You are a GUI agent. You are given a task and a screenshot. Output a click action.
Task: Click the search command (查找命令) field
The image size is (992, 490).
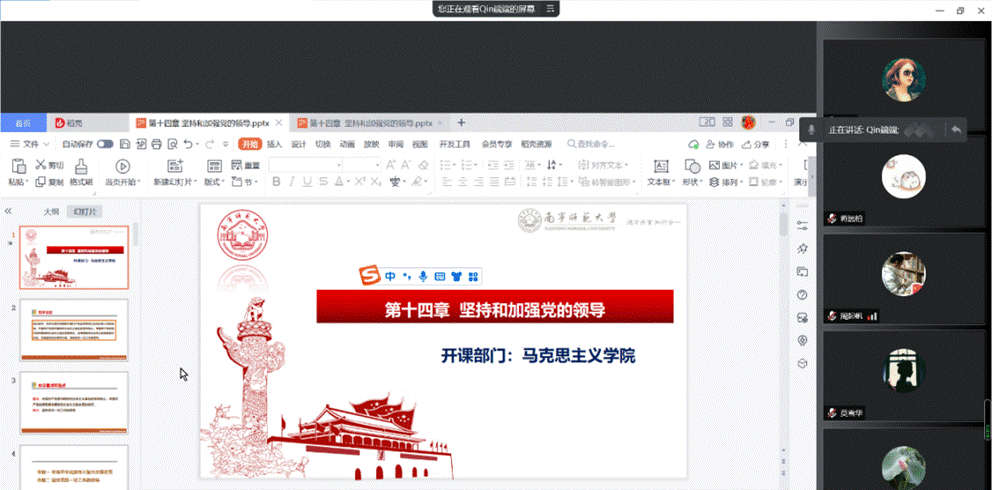[x=591, y=144]
